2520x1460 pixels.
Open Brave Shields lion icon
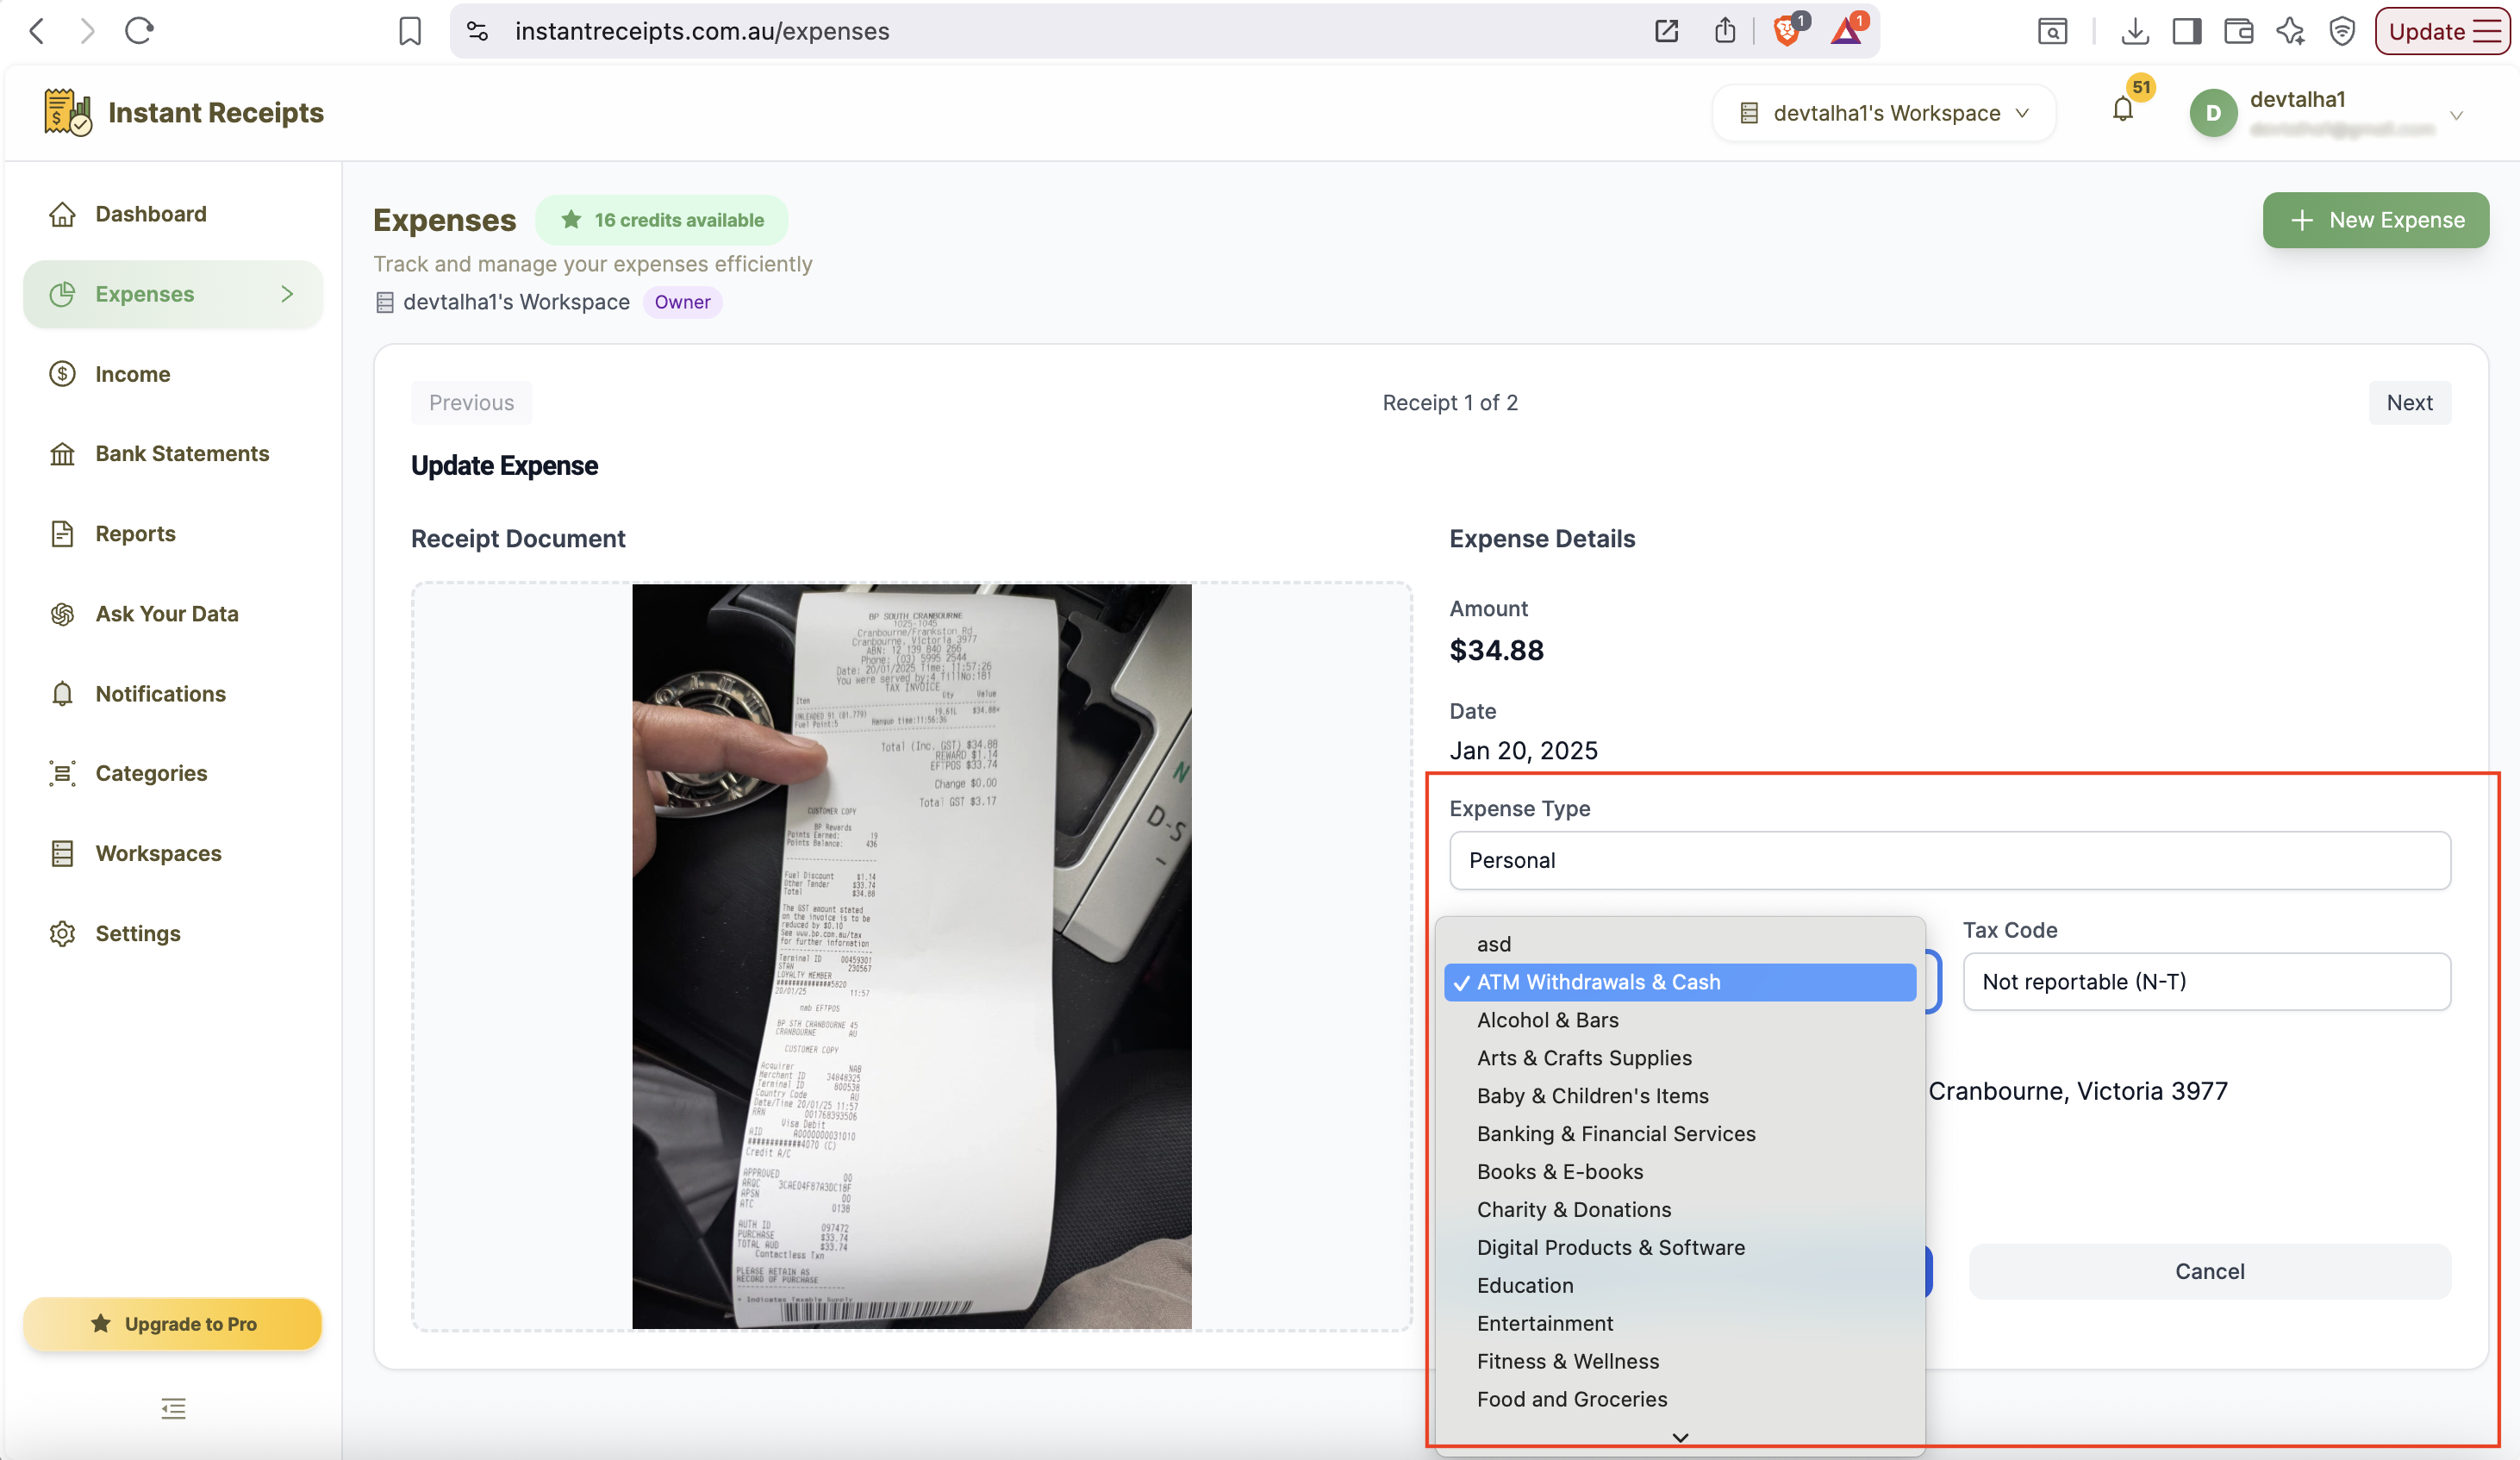(x=1788, y=31)
